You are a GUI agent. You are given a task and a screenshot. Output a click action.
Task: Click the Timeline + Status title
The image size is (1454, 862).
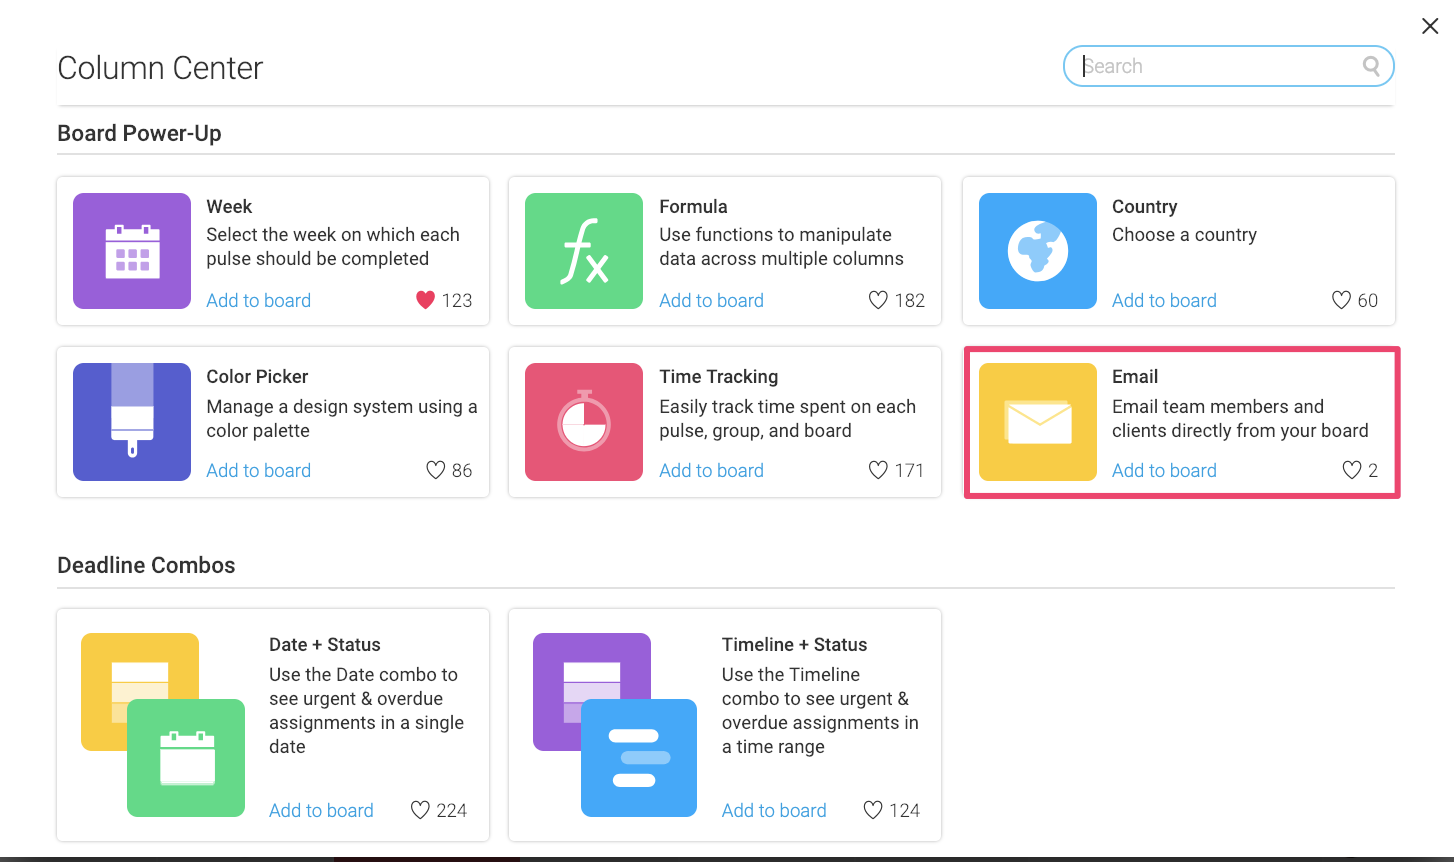tap(794, 644)
